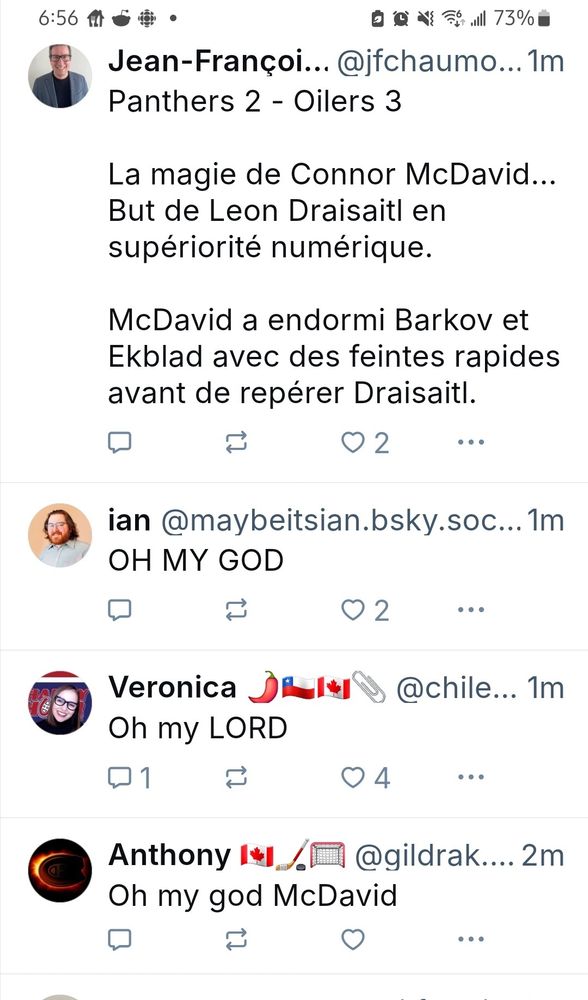Open the ellipsis menu on Anthony's post
This screenshot has width=588, height=1000.
[469, 940]
